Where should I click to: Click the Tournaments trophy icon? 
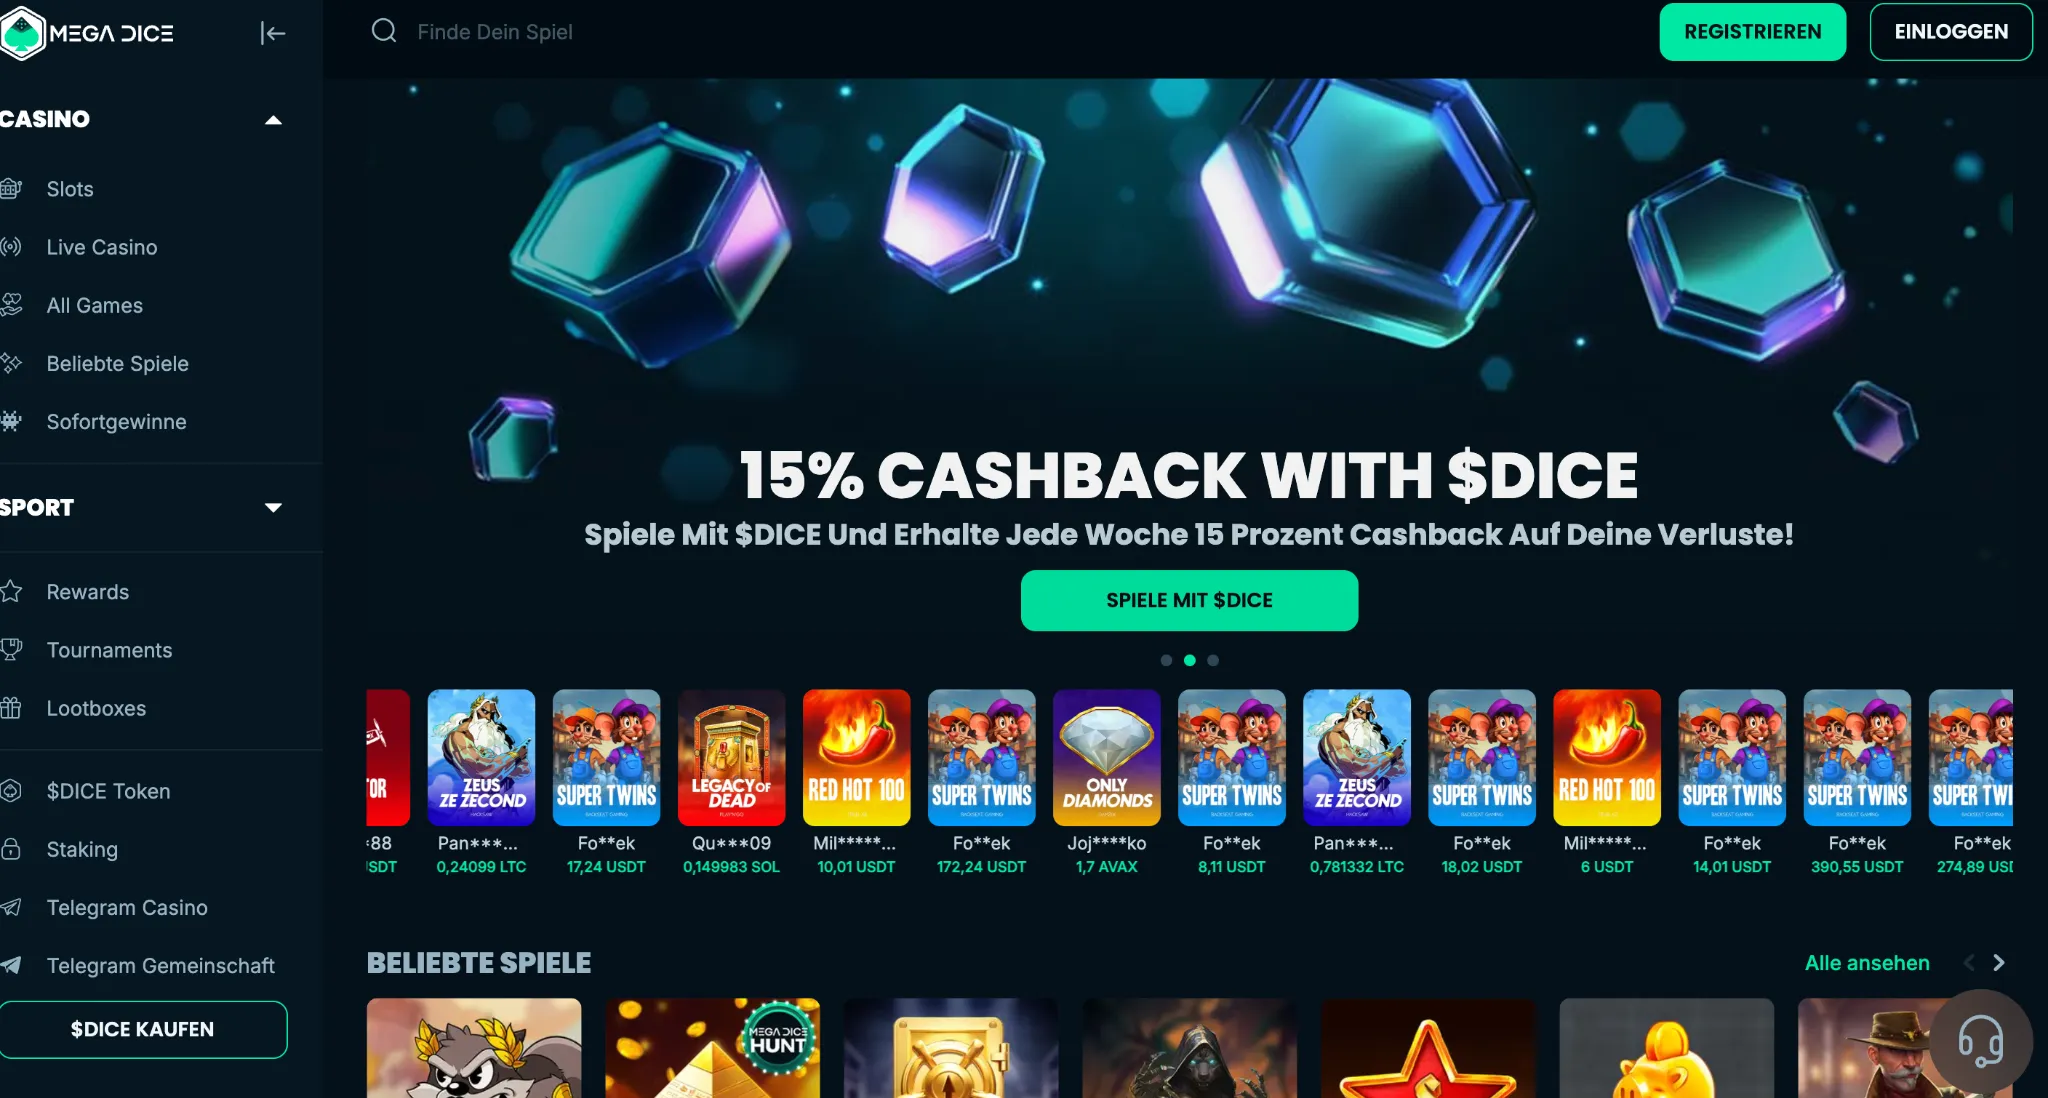(x=11, y=649)
